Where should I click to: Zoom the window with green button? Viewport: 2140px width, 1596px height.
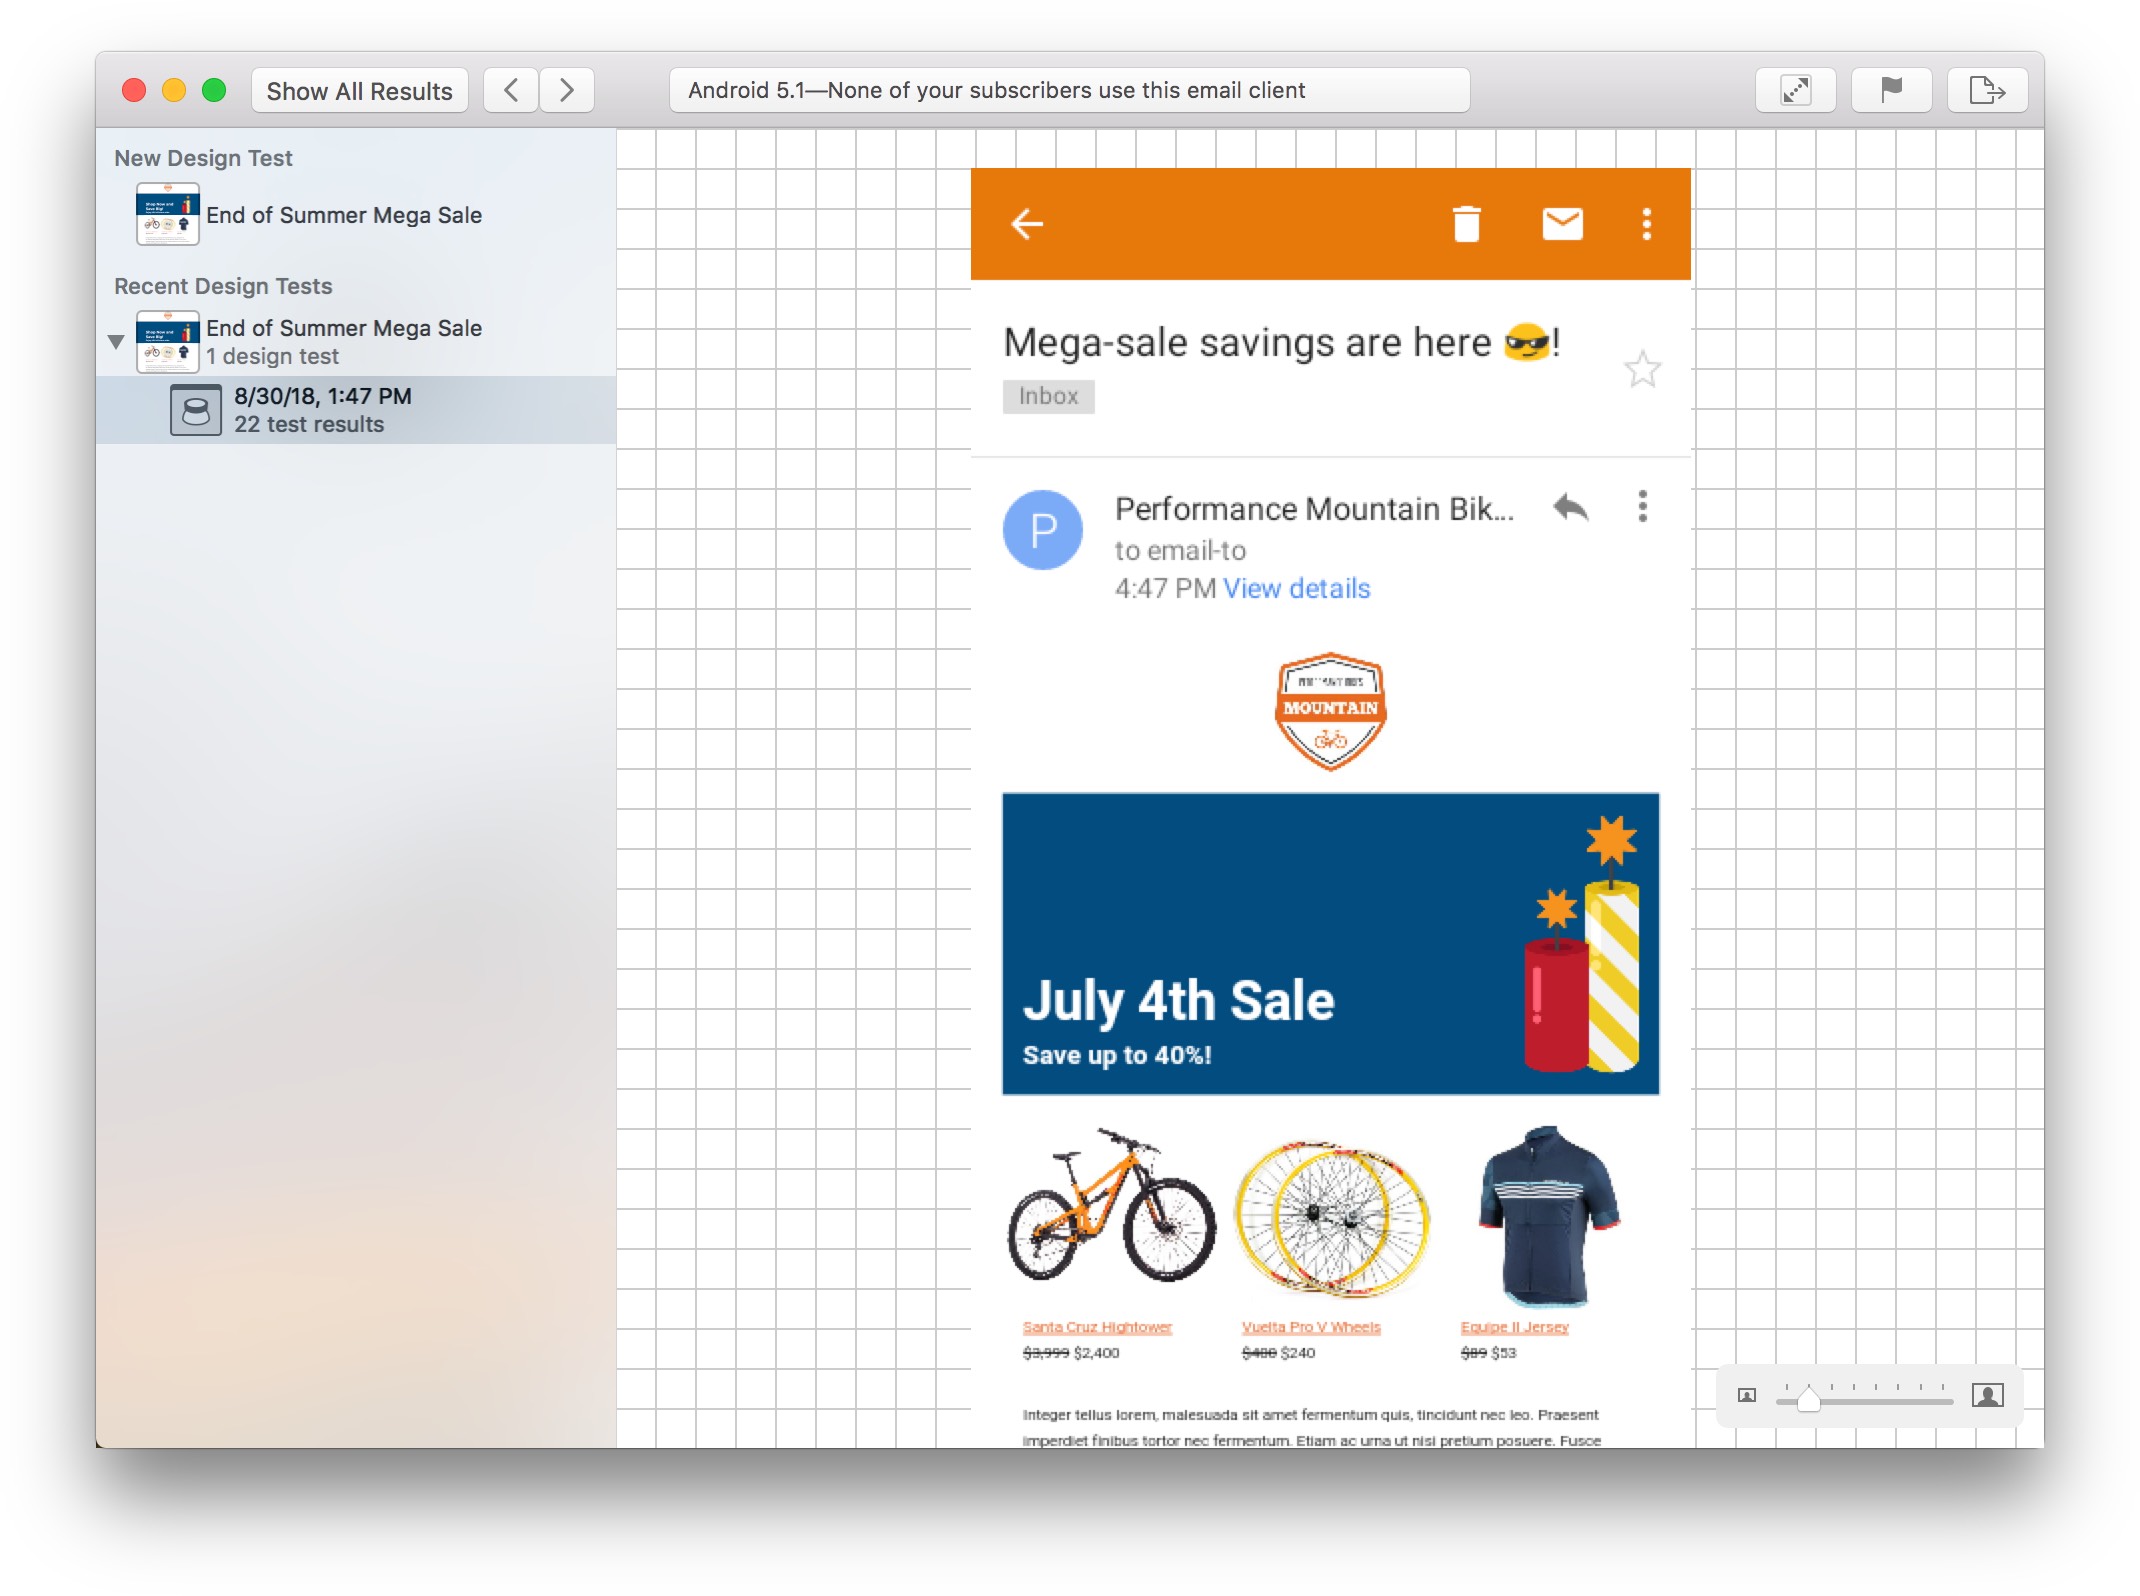[x=214, y=91]
